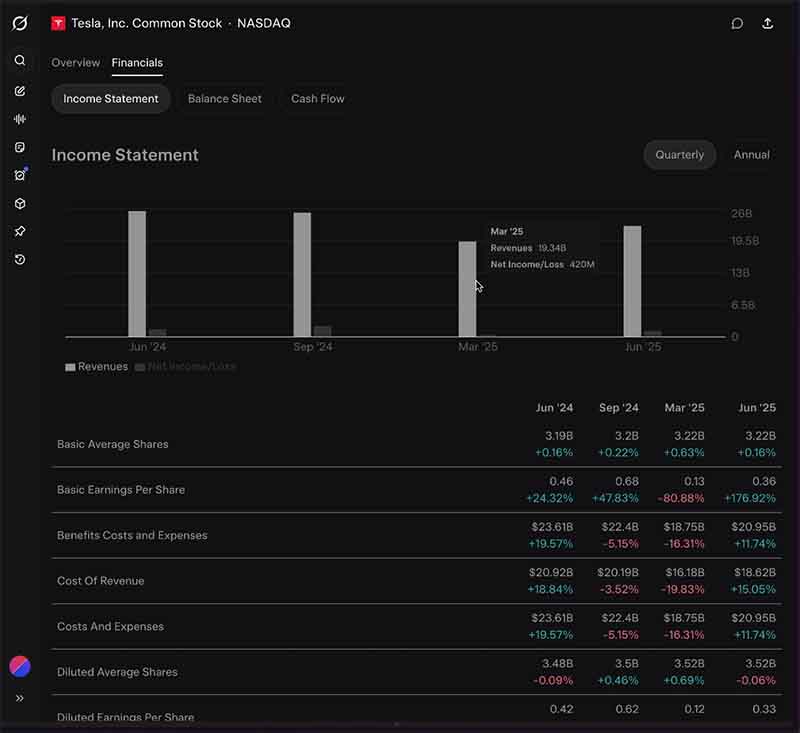Click the user profile avatar
800x733 pixels.
pos(19,666)
